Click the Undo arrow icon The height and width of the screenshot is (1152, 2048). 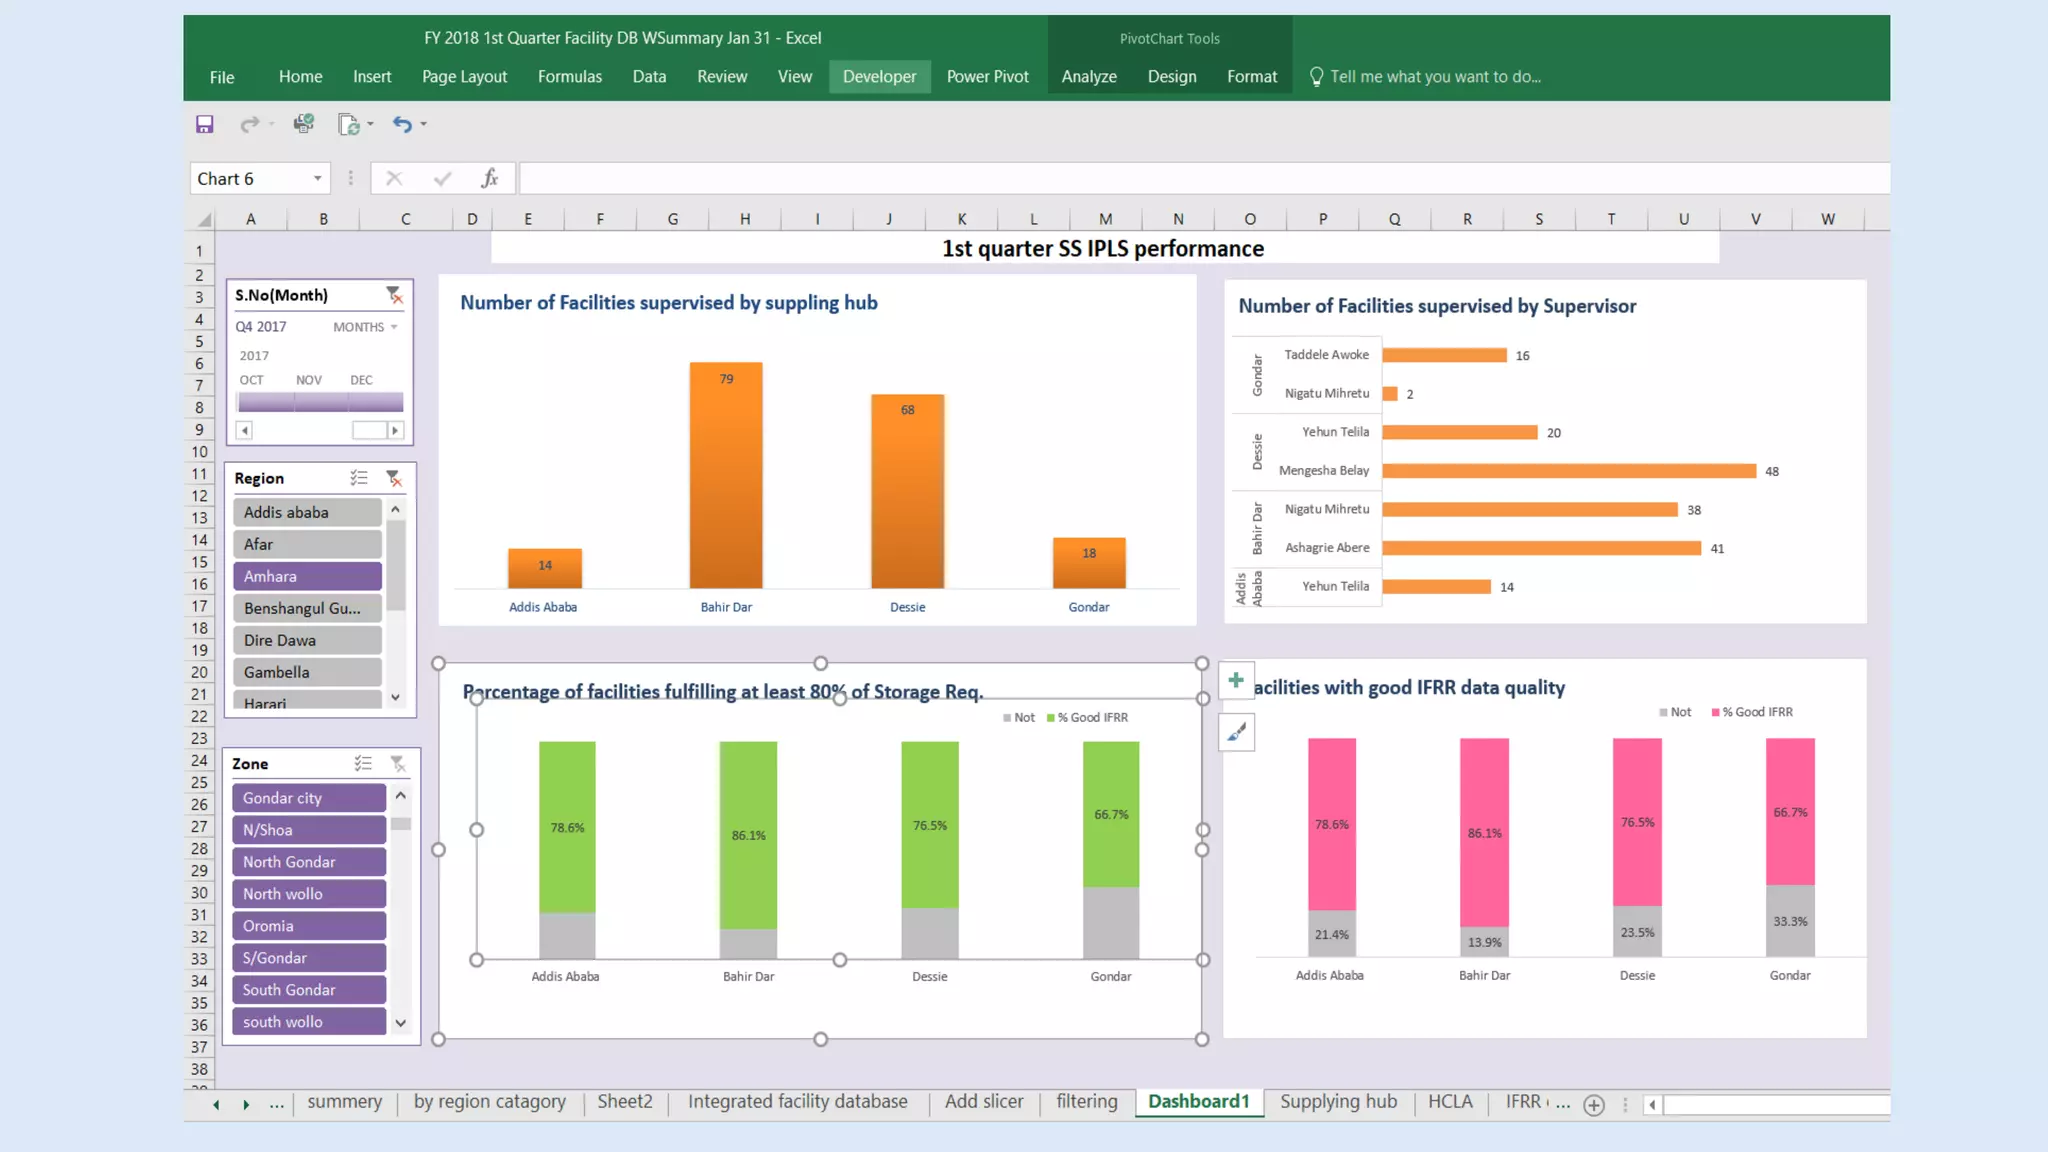(402, 124)
